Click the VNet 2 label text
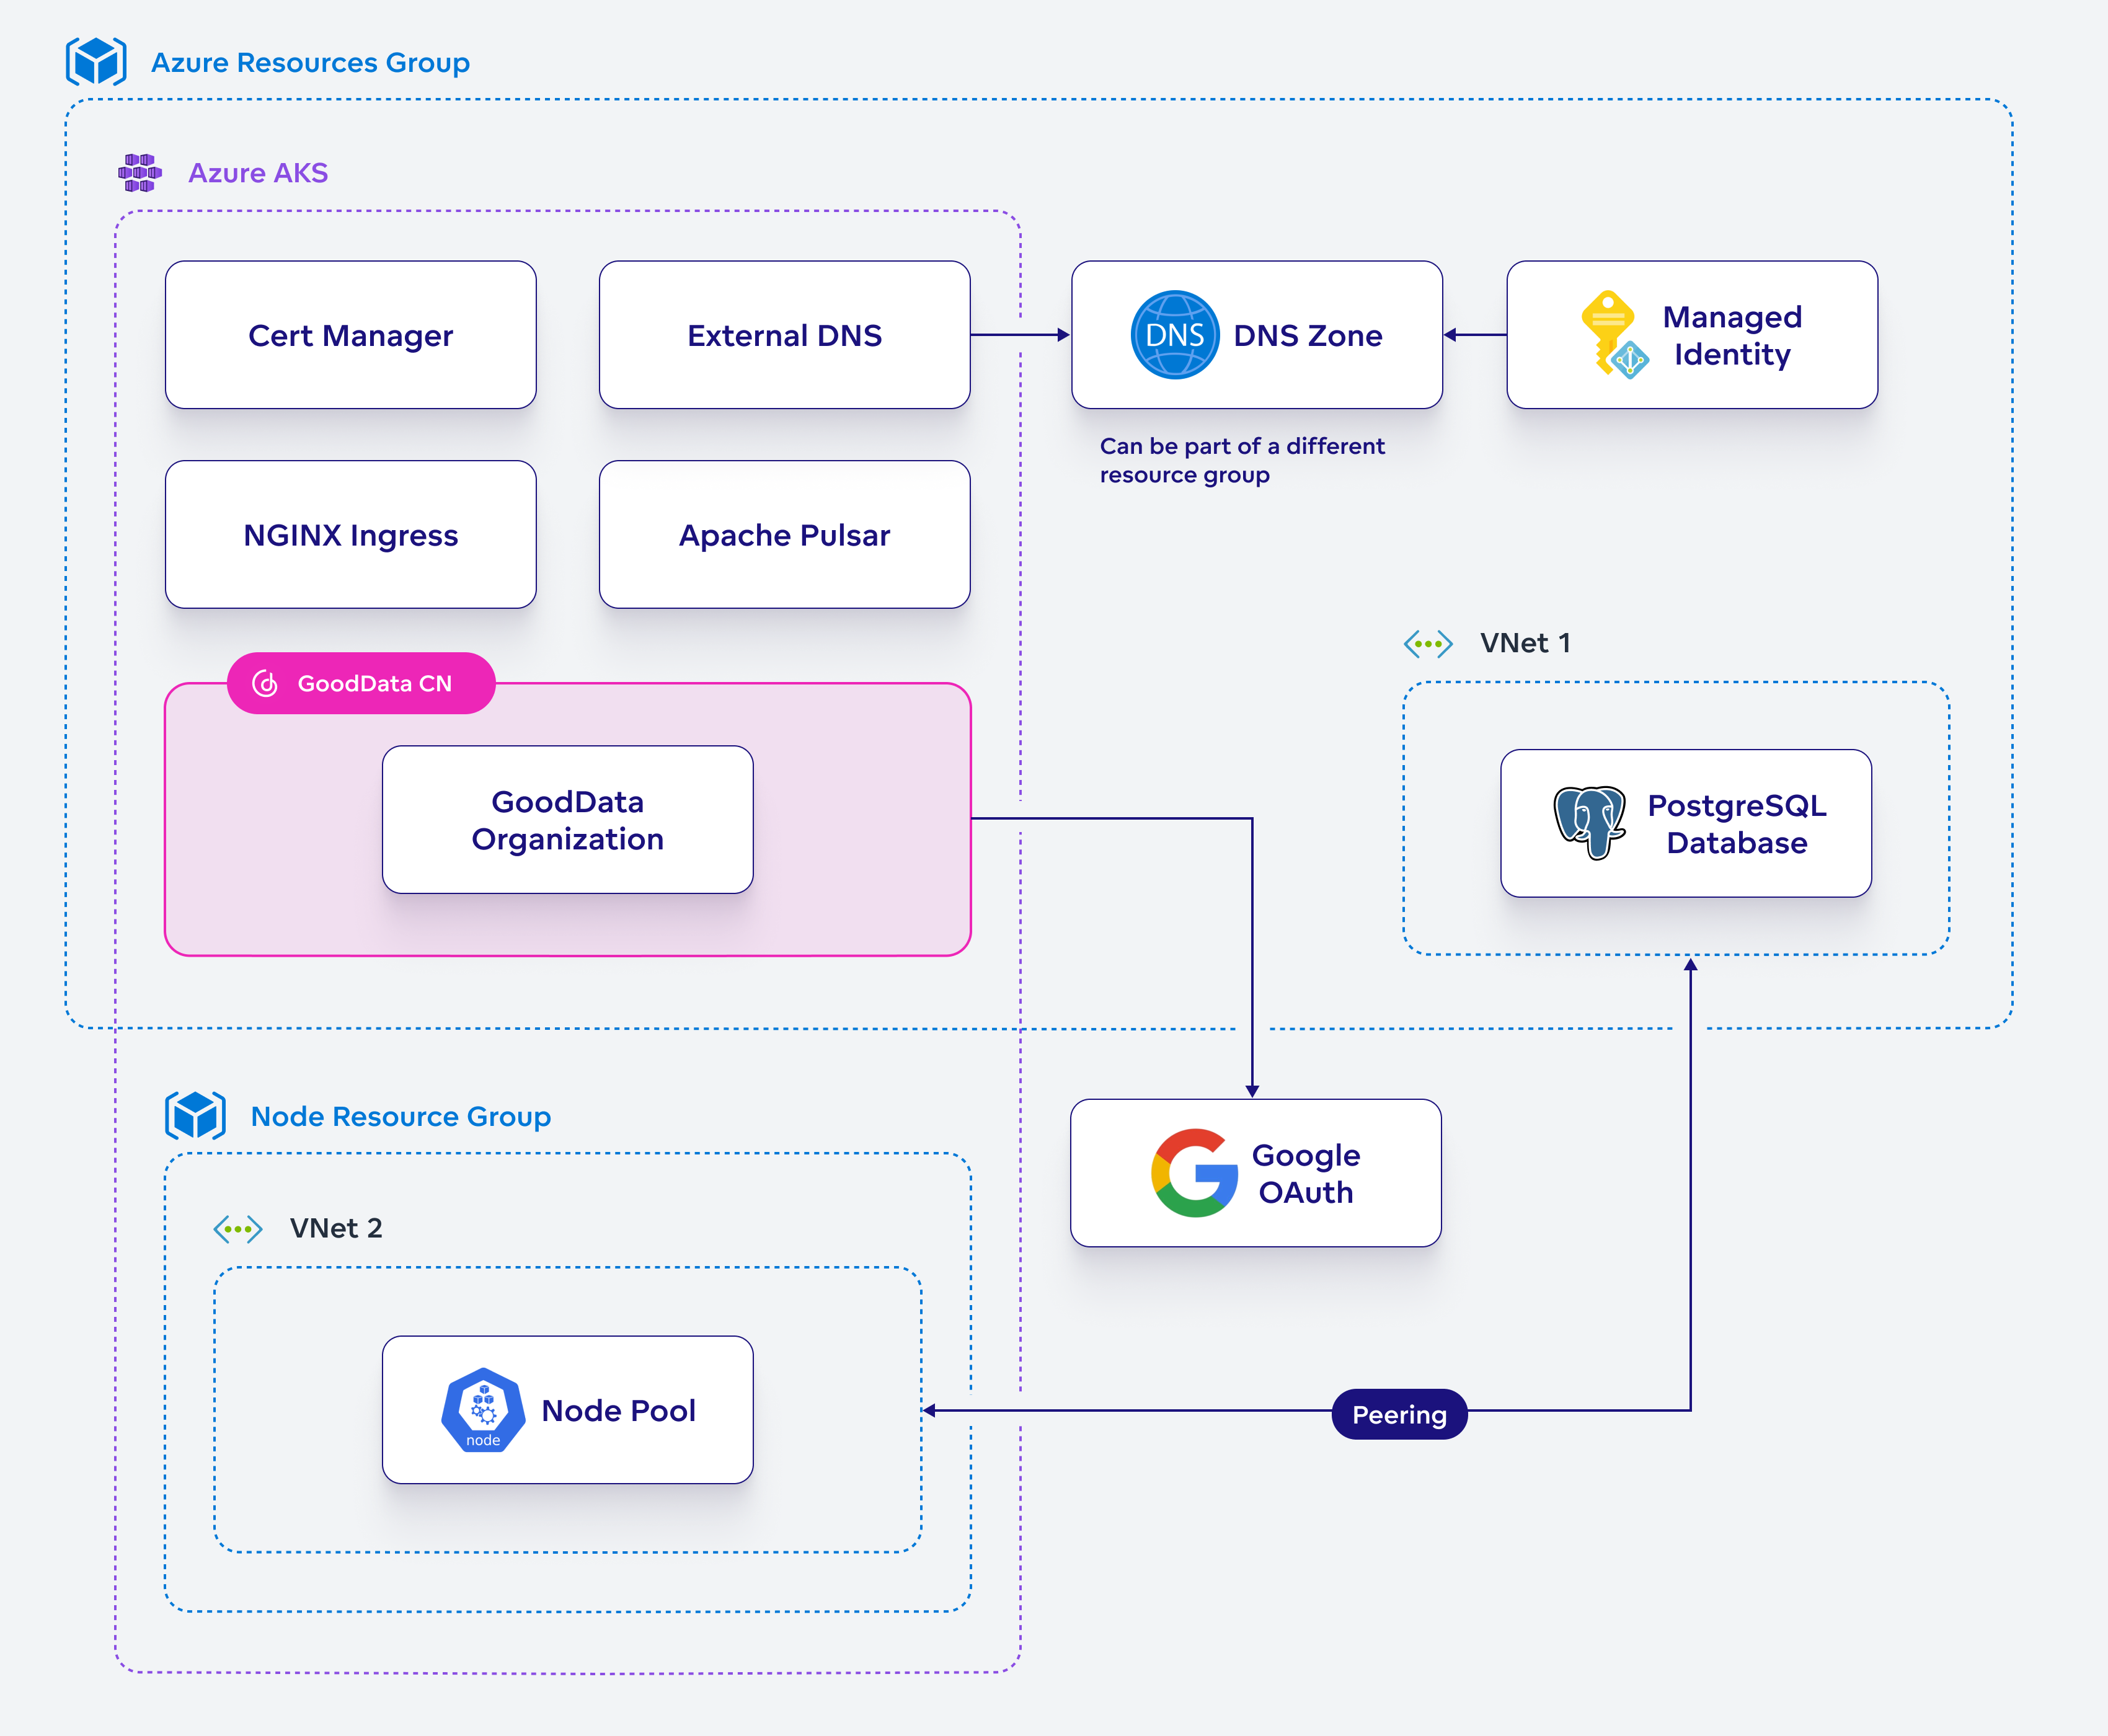This screenshot has width=2108, height=1736. [336, 1228]
